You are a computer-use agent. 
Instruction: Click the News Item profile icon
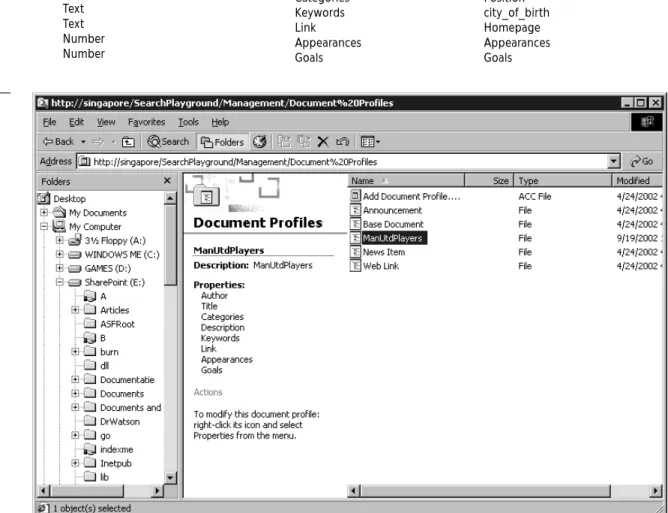(x=355, y=252)
